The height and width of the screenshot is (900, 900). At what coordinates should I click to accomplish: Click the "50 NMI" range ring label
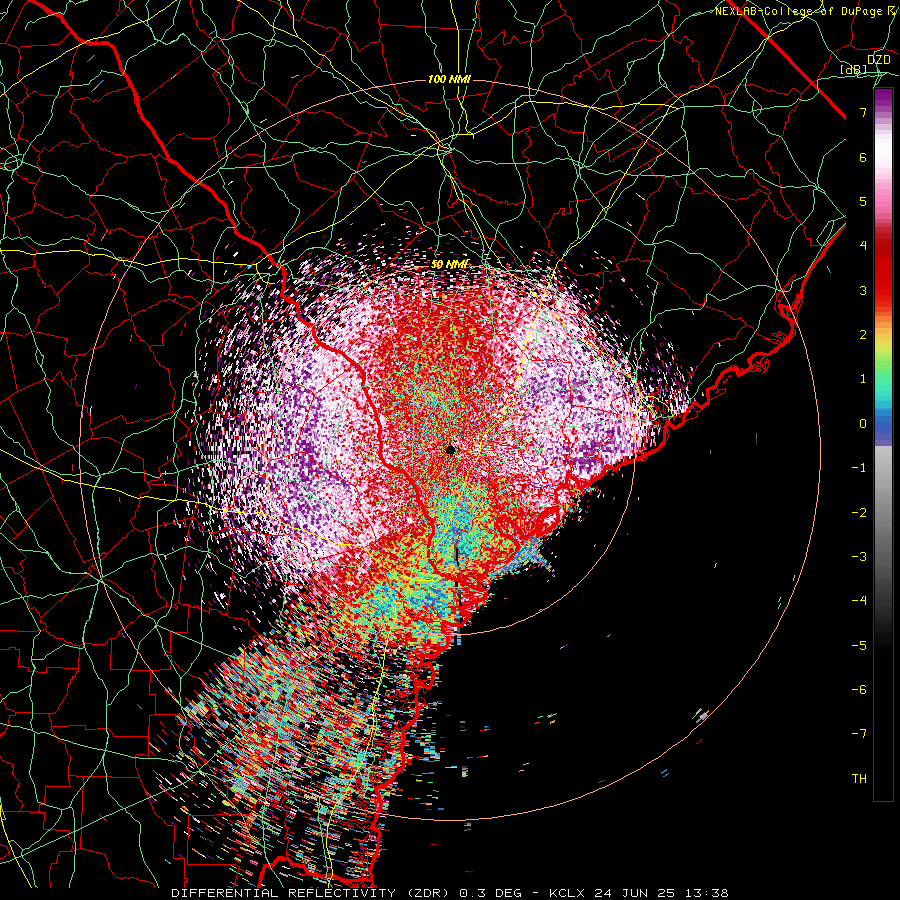coord(450,265)
